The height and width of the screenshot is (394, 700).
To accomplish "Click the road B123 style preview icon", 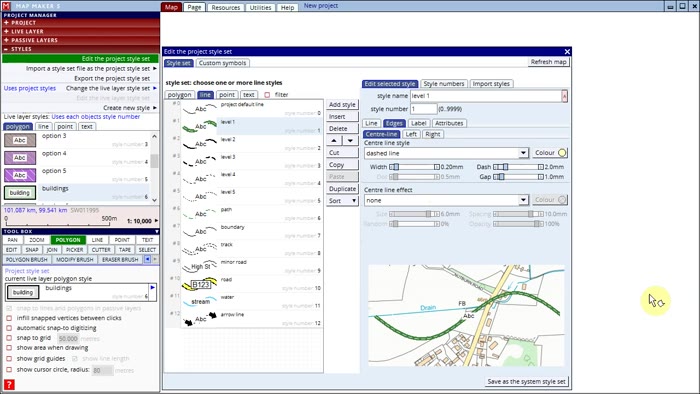I will pyautogui.click(x=200, y=284).
